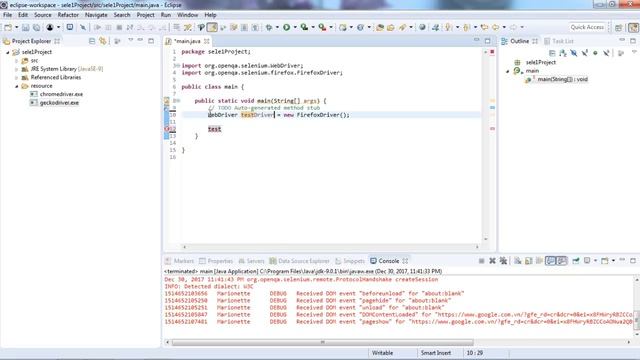Click the Open Task folder icon
Screen dimensions: 640x360
click(x=391, y=27)
